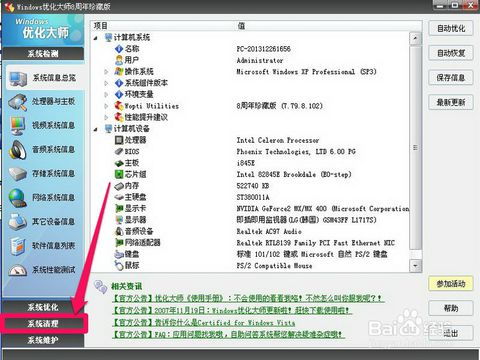Open the Certified for Windows Vista link
480x360 pixels.
pos(204,322)
